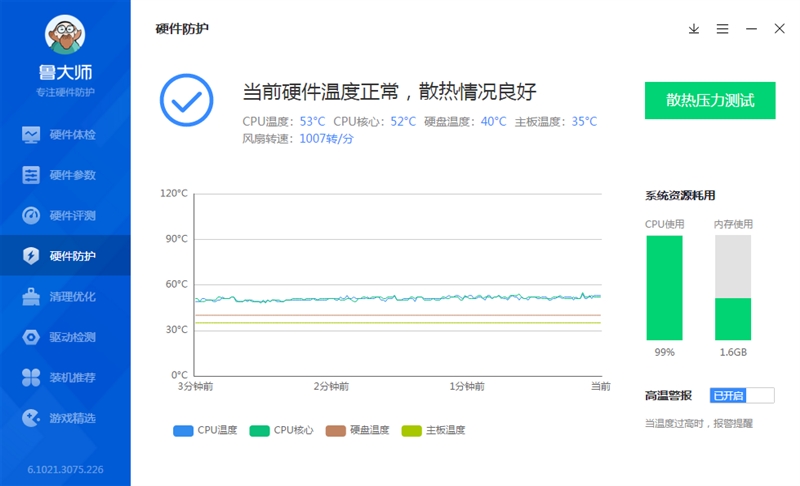Click the 鲁大师 brand name text
The width and height of the screenshot is (800, 486).
65,72
